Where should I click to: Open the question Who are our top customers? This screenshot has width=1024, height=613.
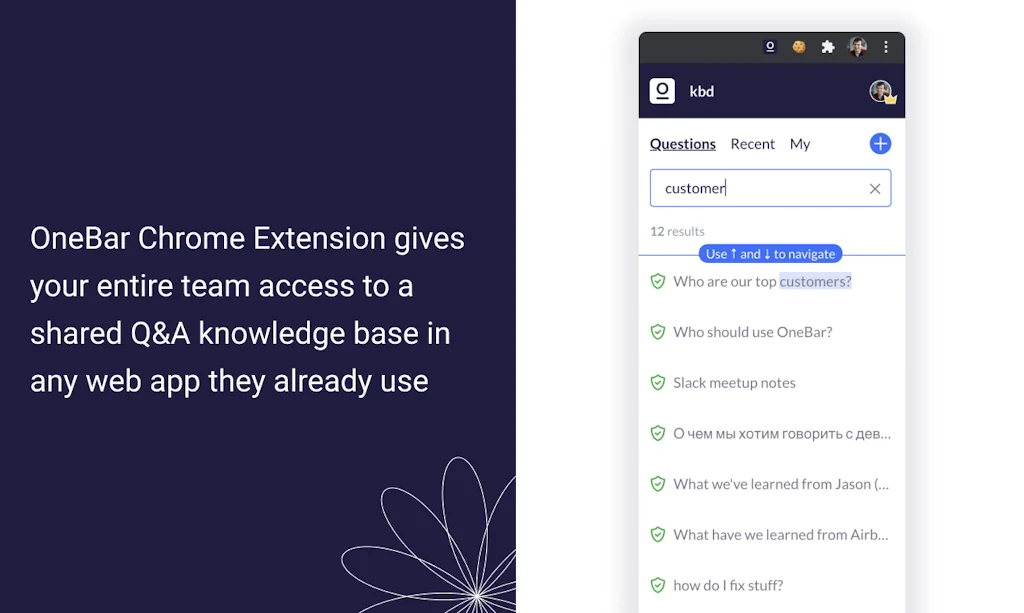pos(762,281)
